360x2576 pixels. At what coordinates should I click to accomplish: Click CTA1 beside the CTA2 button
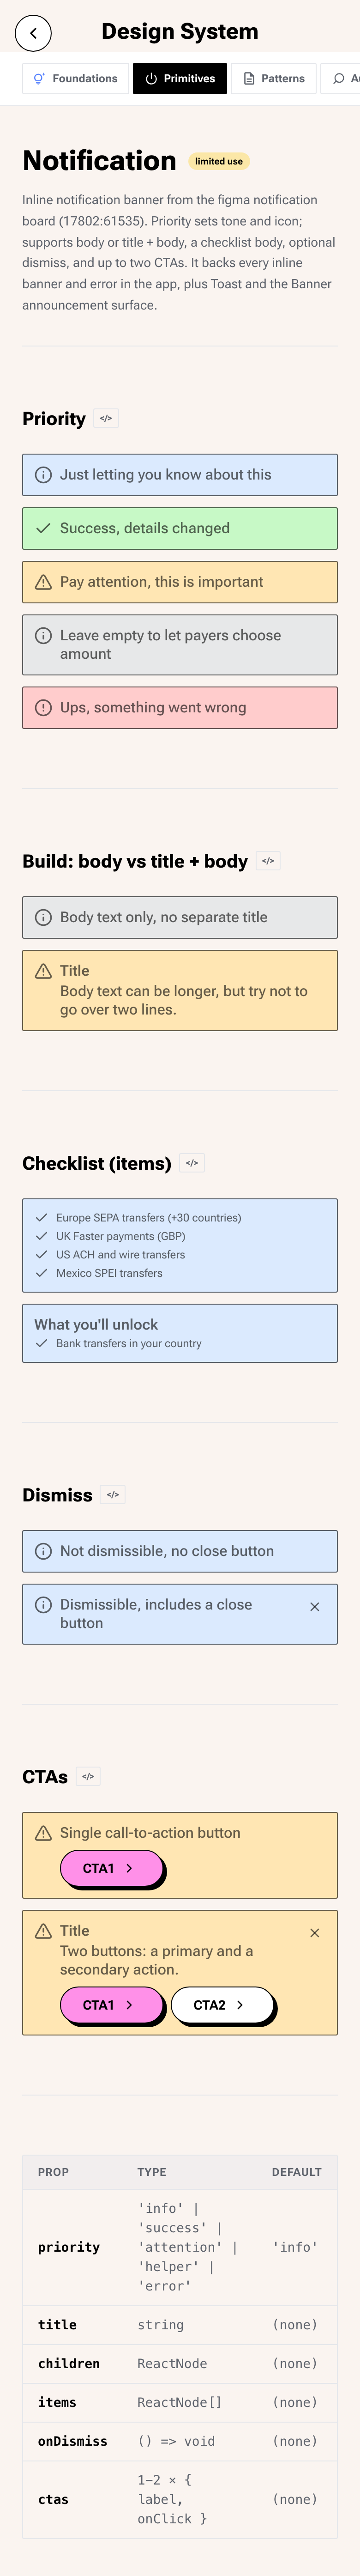(x=111, y=2005)
